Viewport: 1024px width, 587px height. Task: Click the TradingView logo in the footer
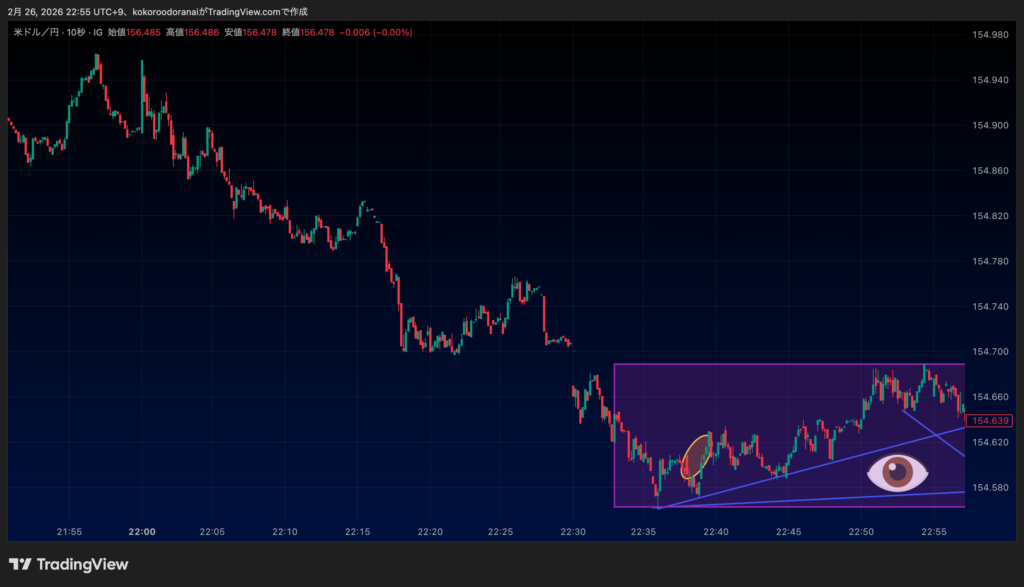point(69,564)
